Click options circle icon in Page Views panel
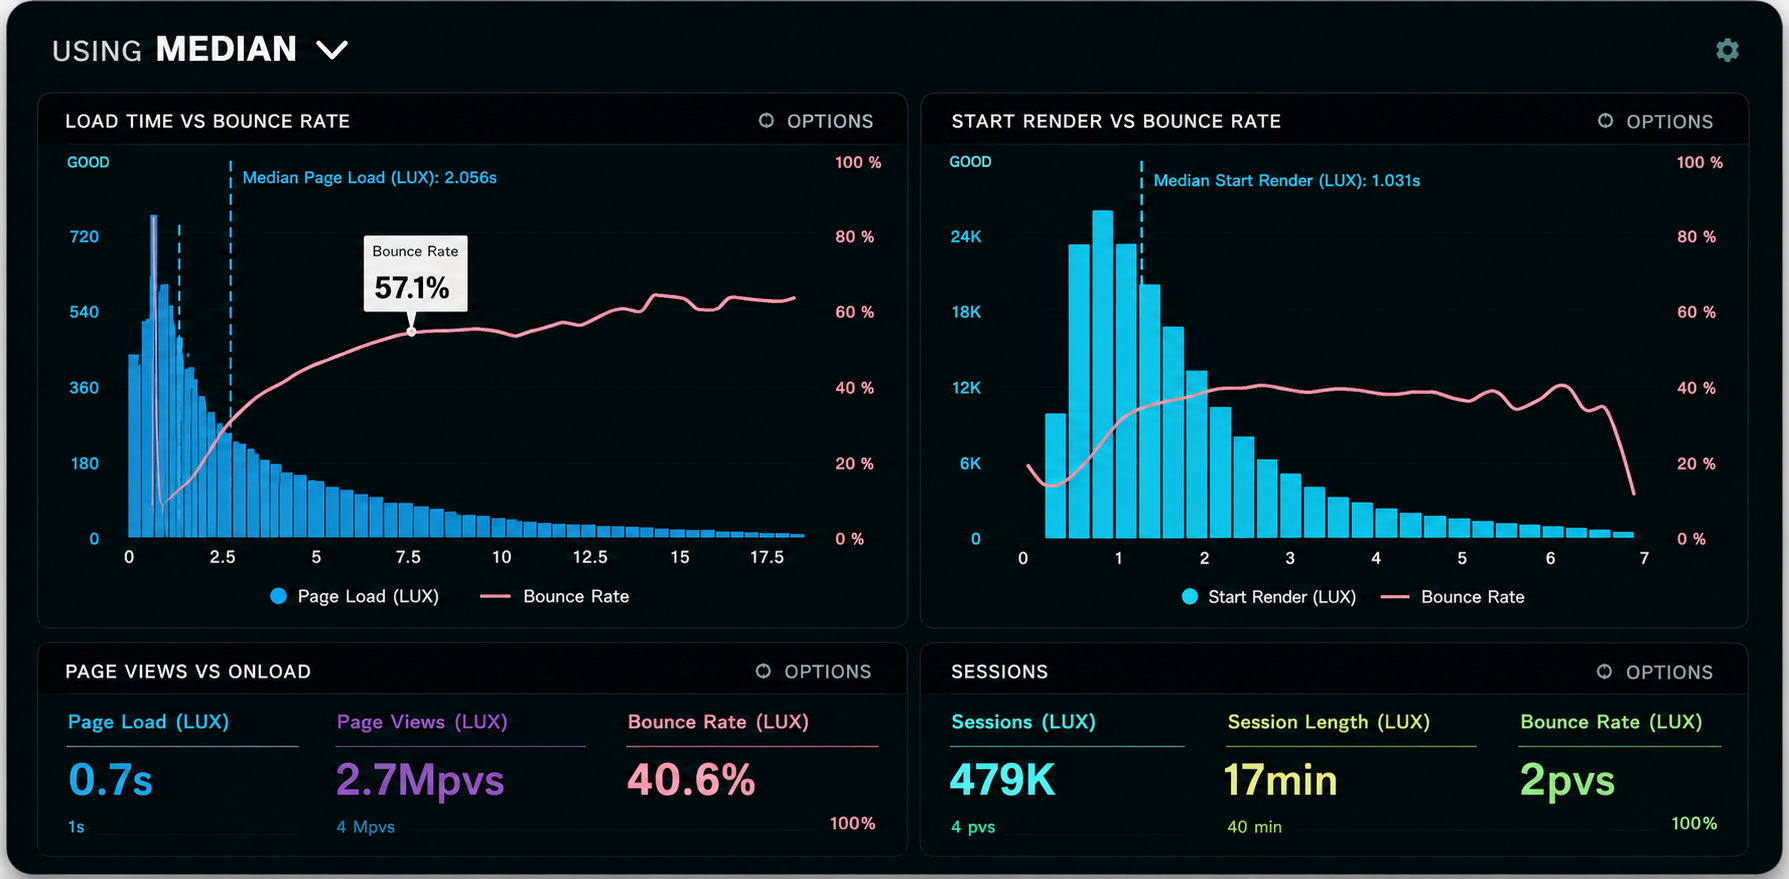The height and width of the screenshot is (879, 1789). tap(763, 671)
